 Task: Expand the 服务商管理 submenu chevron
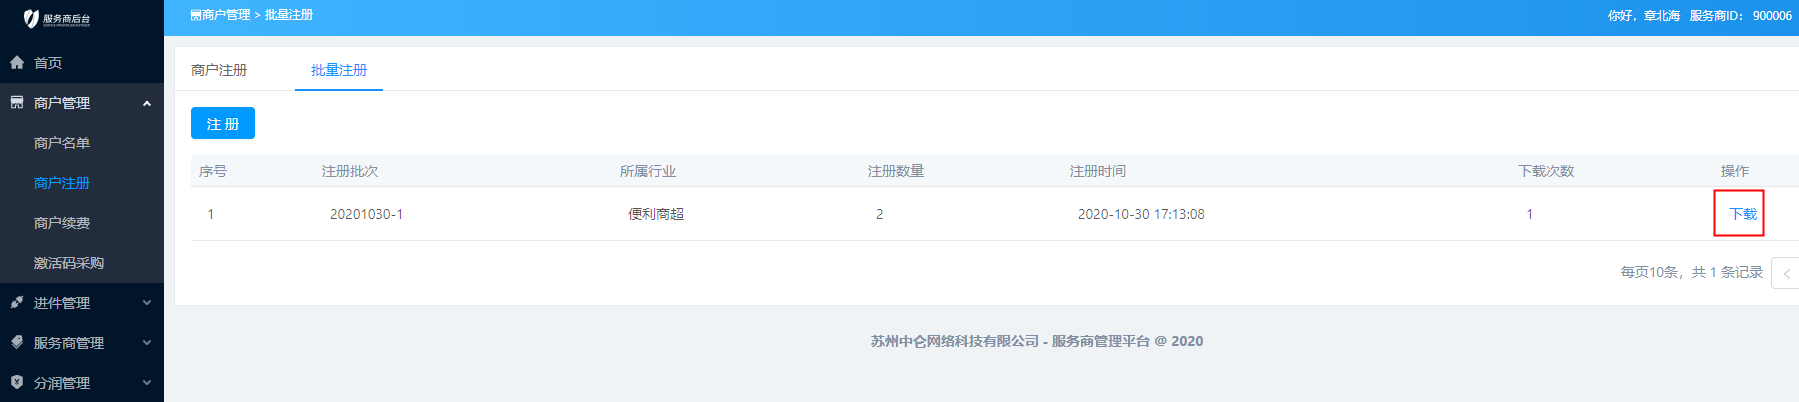point(147,343)
